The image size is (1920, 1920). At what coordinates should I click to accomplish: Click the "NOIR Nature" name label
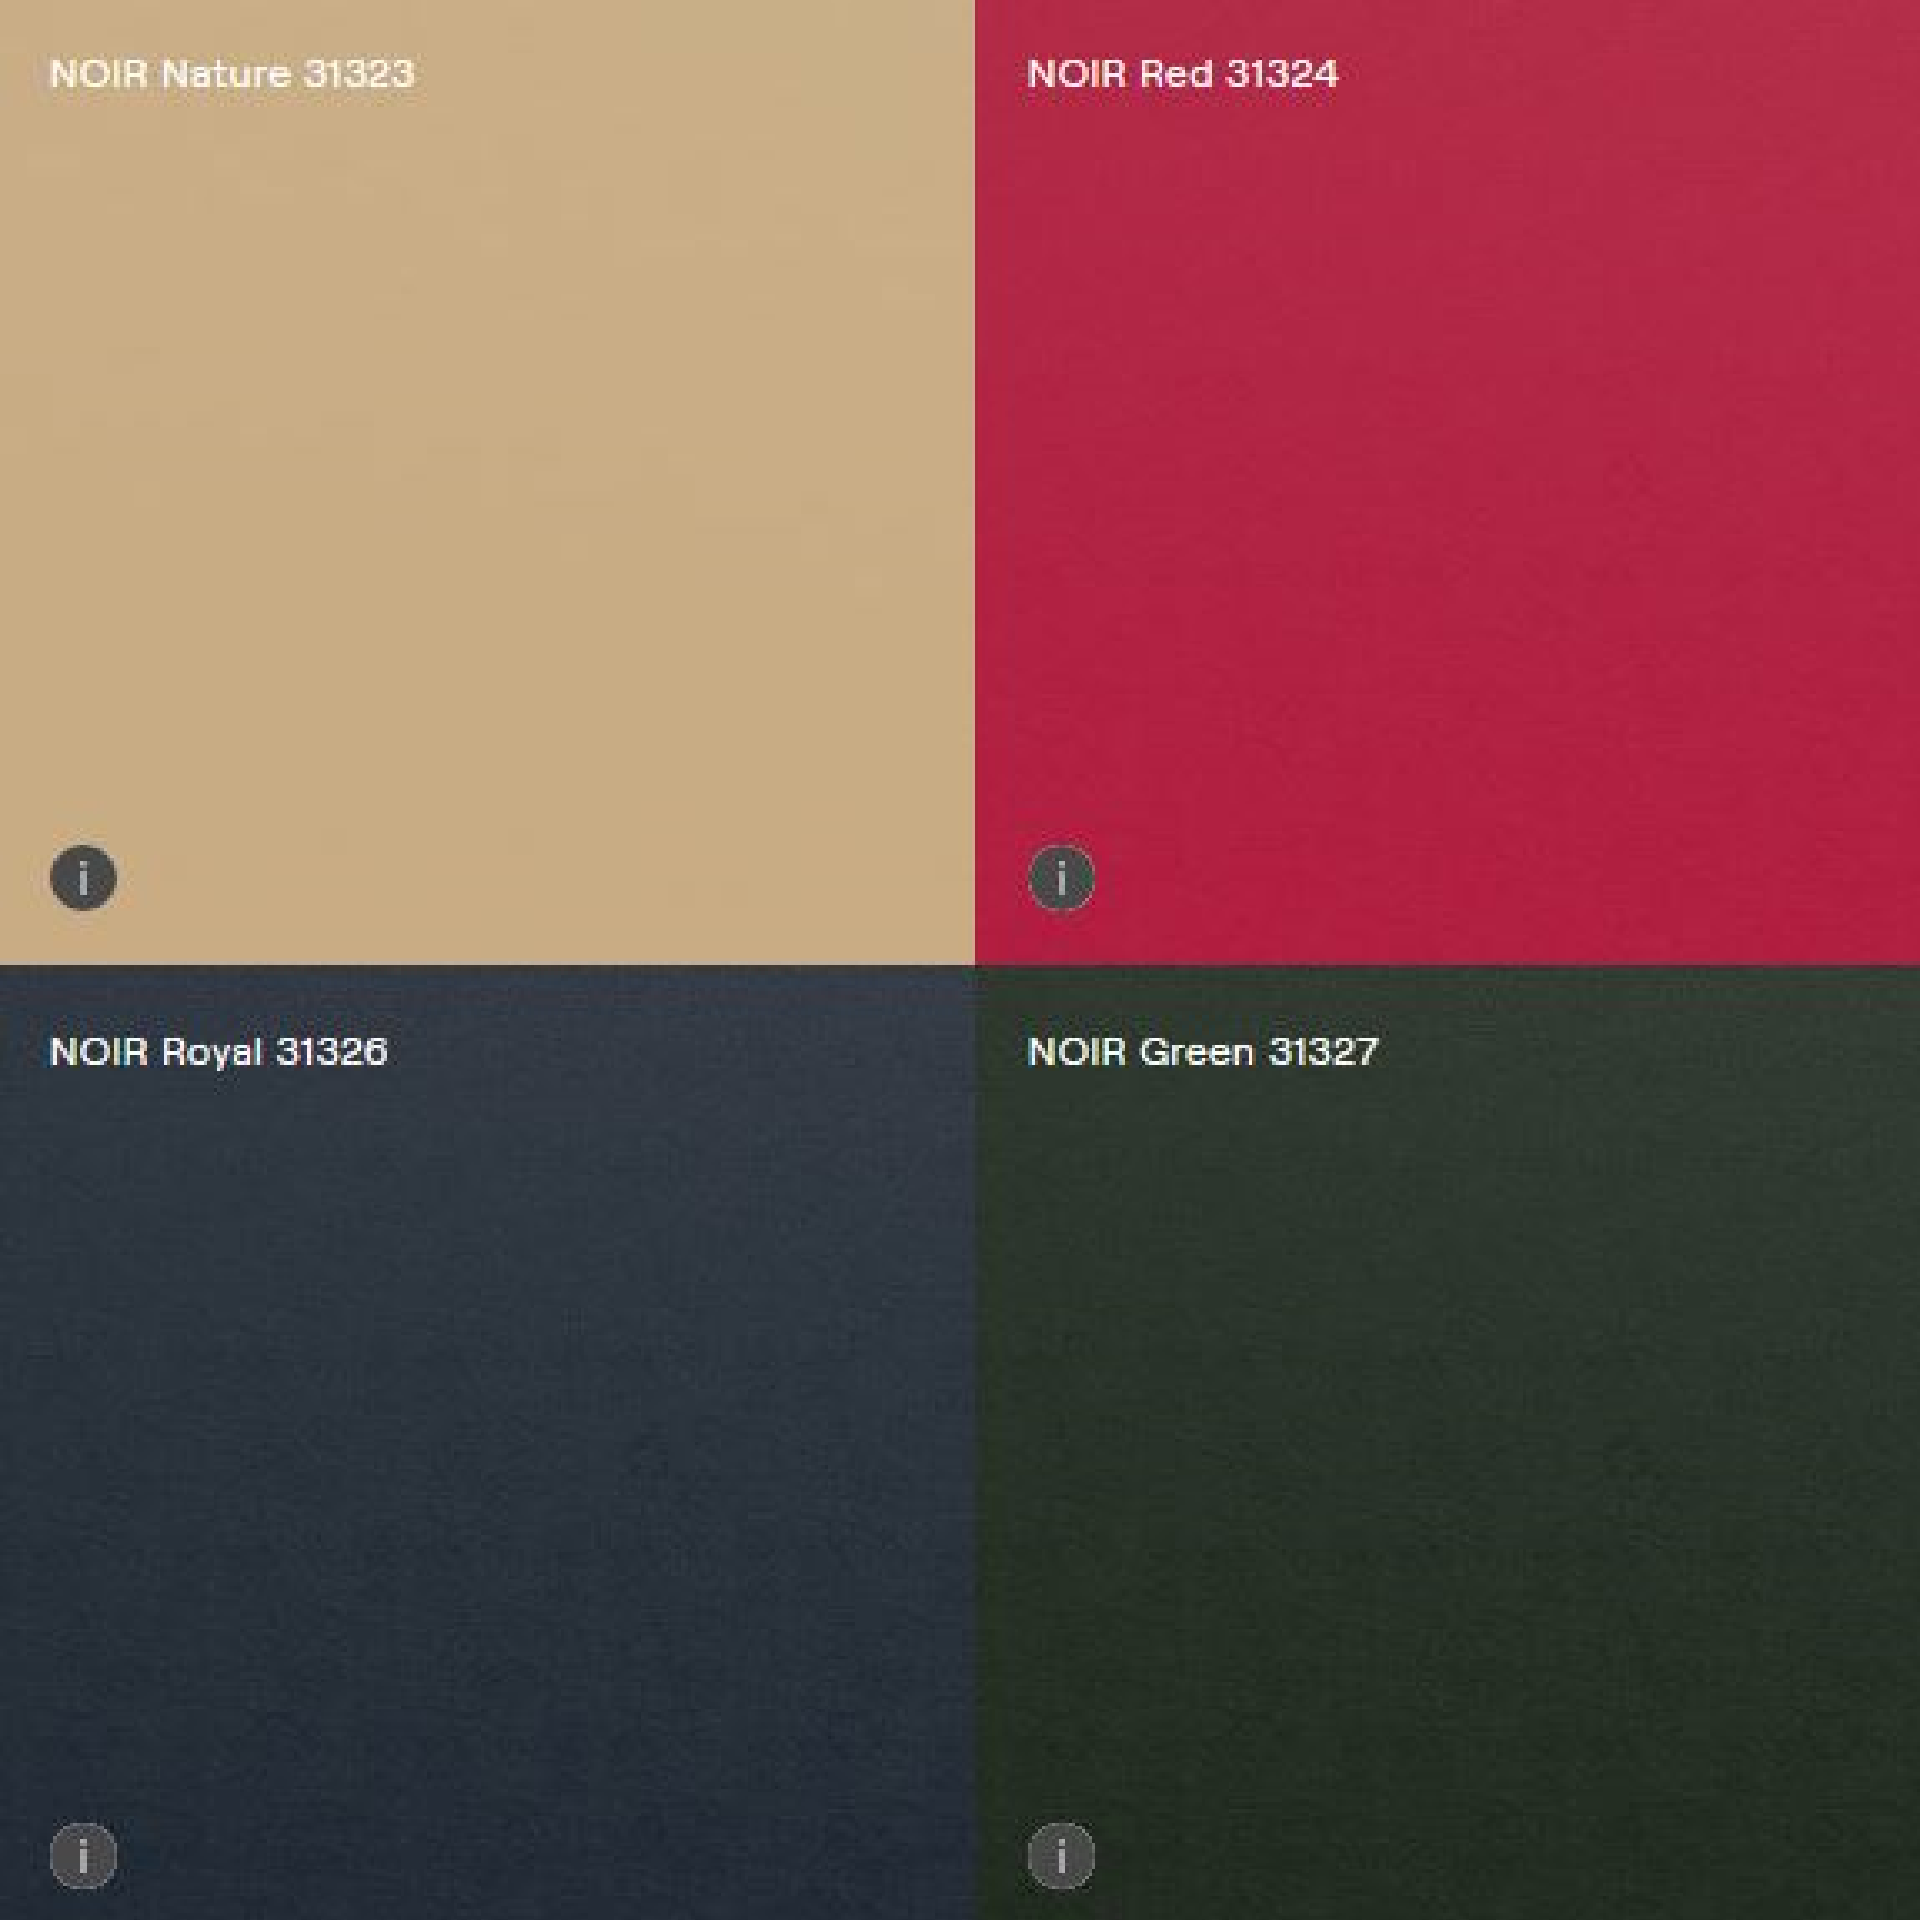coord(170,74)
